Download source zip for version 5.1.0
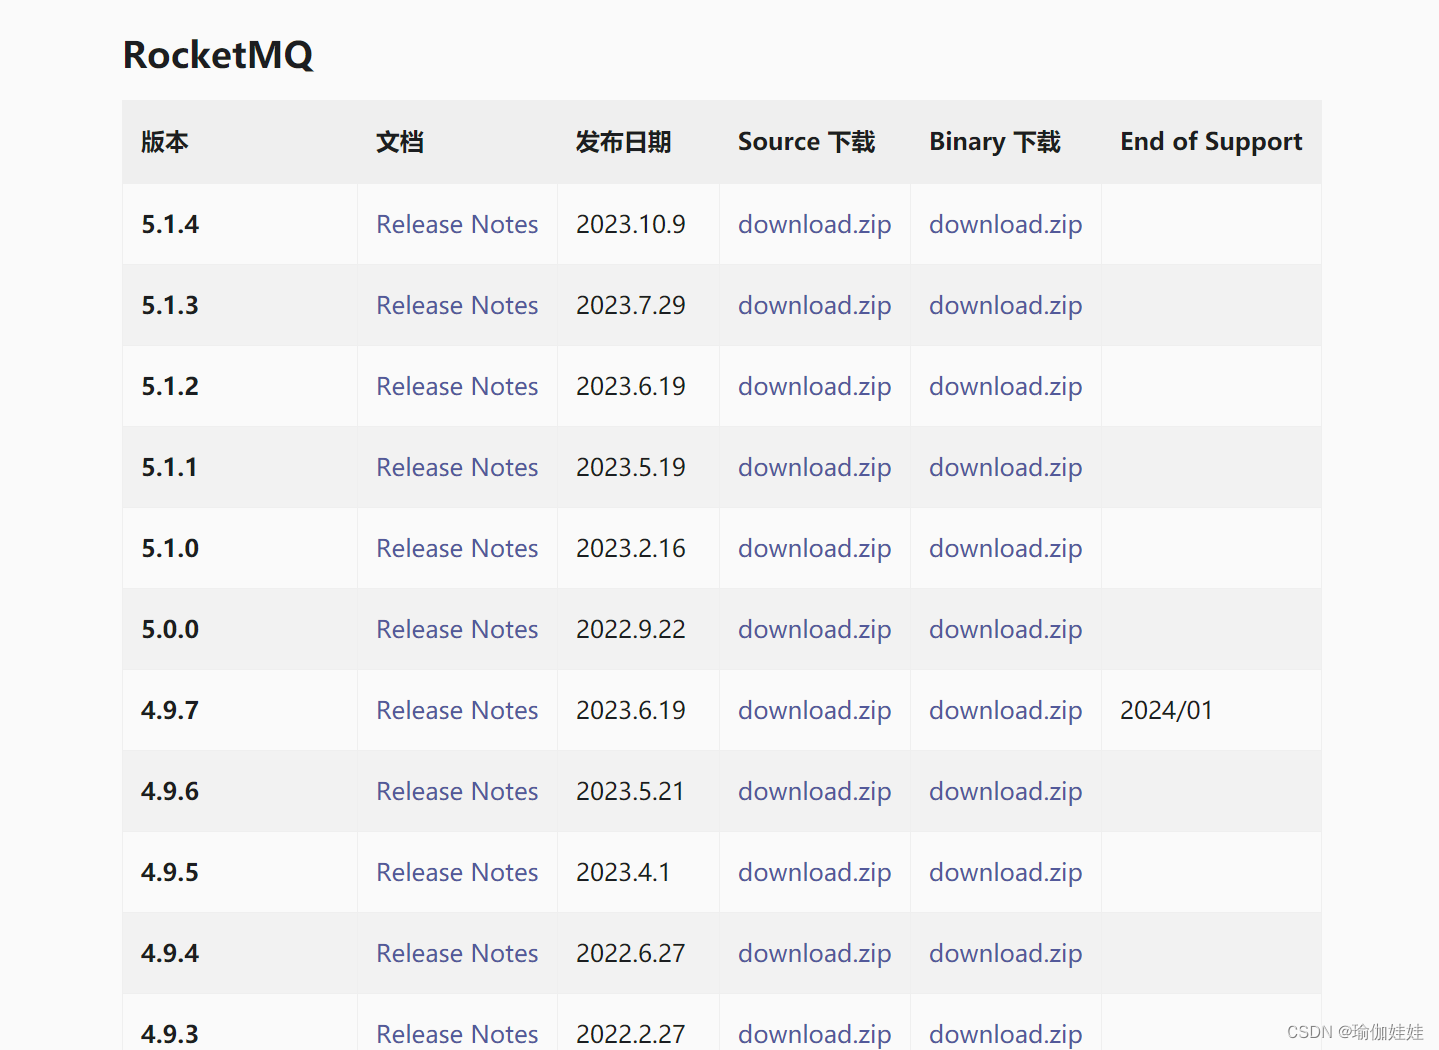1439x1050 pixels. click(x=814, y=548)
